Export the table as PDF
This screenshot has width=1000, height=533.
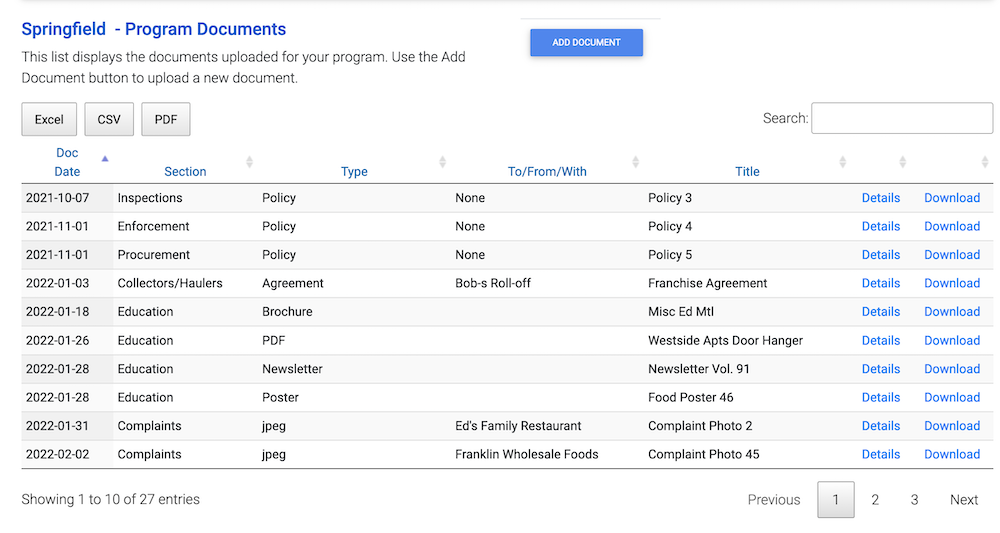click(166, 119)
